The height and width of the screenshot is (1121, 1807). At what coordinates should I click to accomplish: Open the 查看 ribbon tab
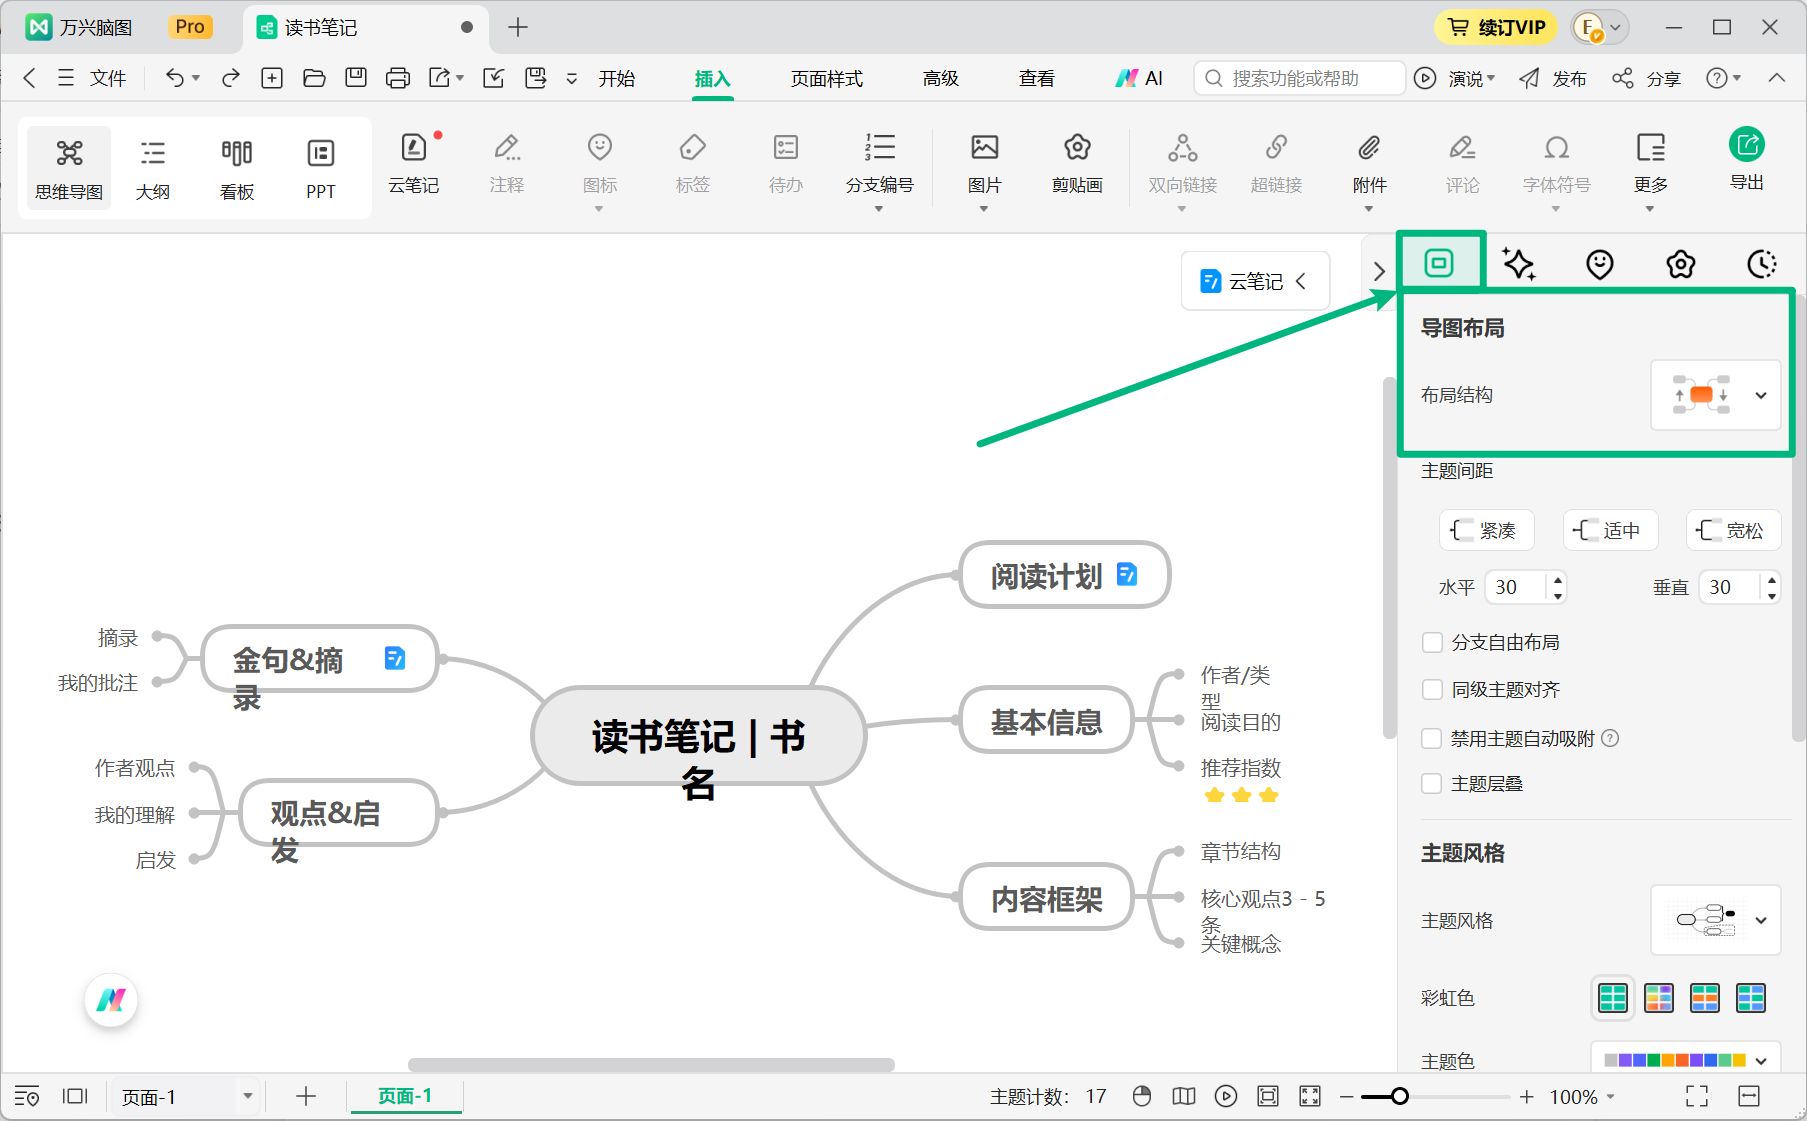1037,79
